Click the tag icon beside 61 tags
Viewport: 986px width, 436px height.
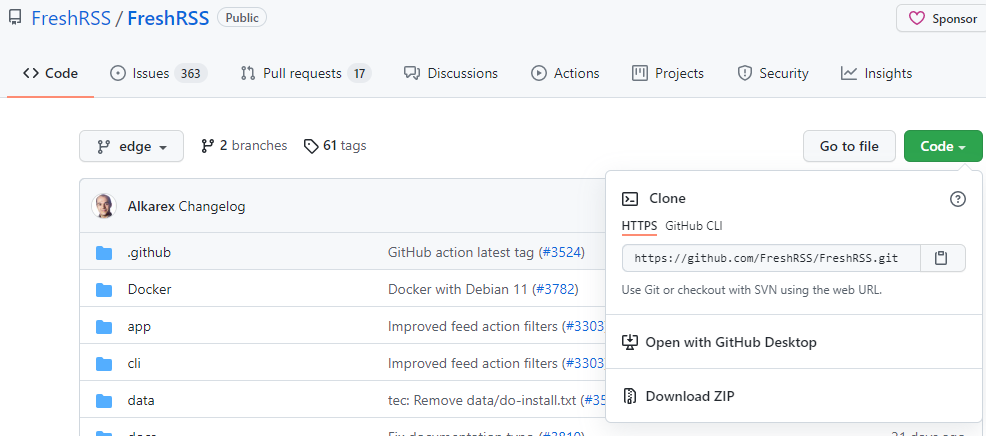[311, 147]
